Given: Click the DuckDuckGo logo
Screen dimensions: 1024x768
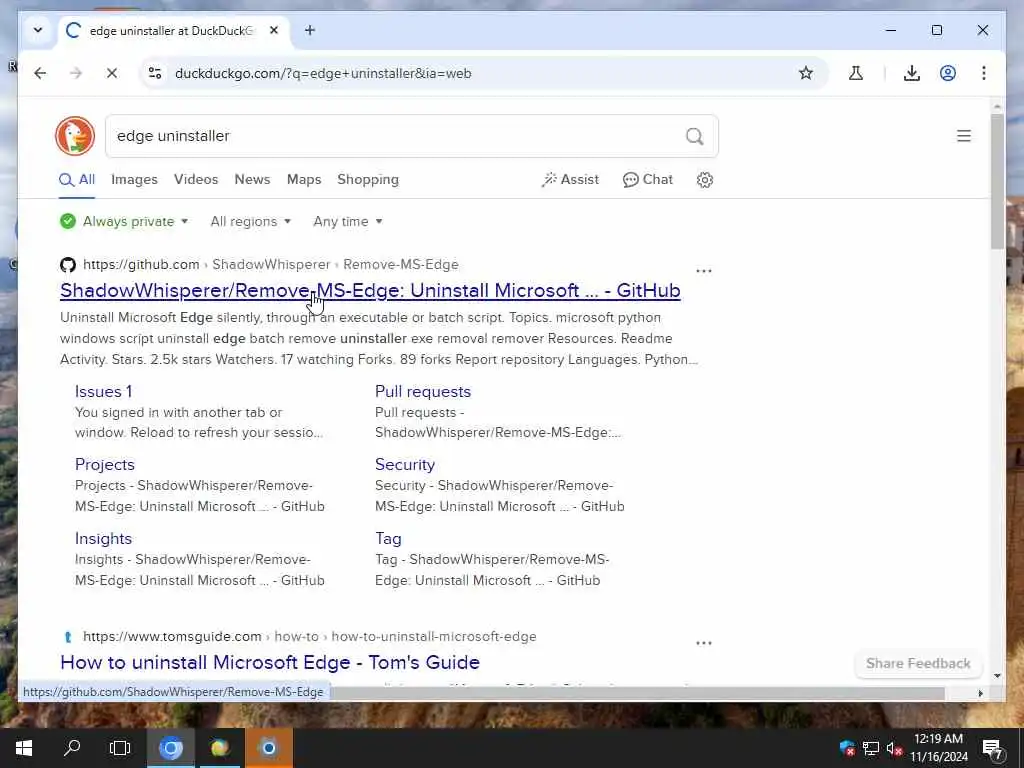Looking at the screenshot, I should pyautogui.click(x=75, y=136).
